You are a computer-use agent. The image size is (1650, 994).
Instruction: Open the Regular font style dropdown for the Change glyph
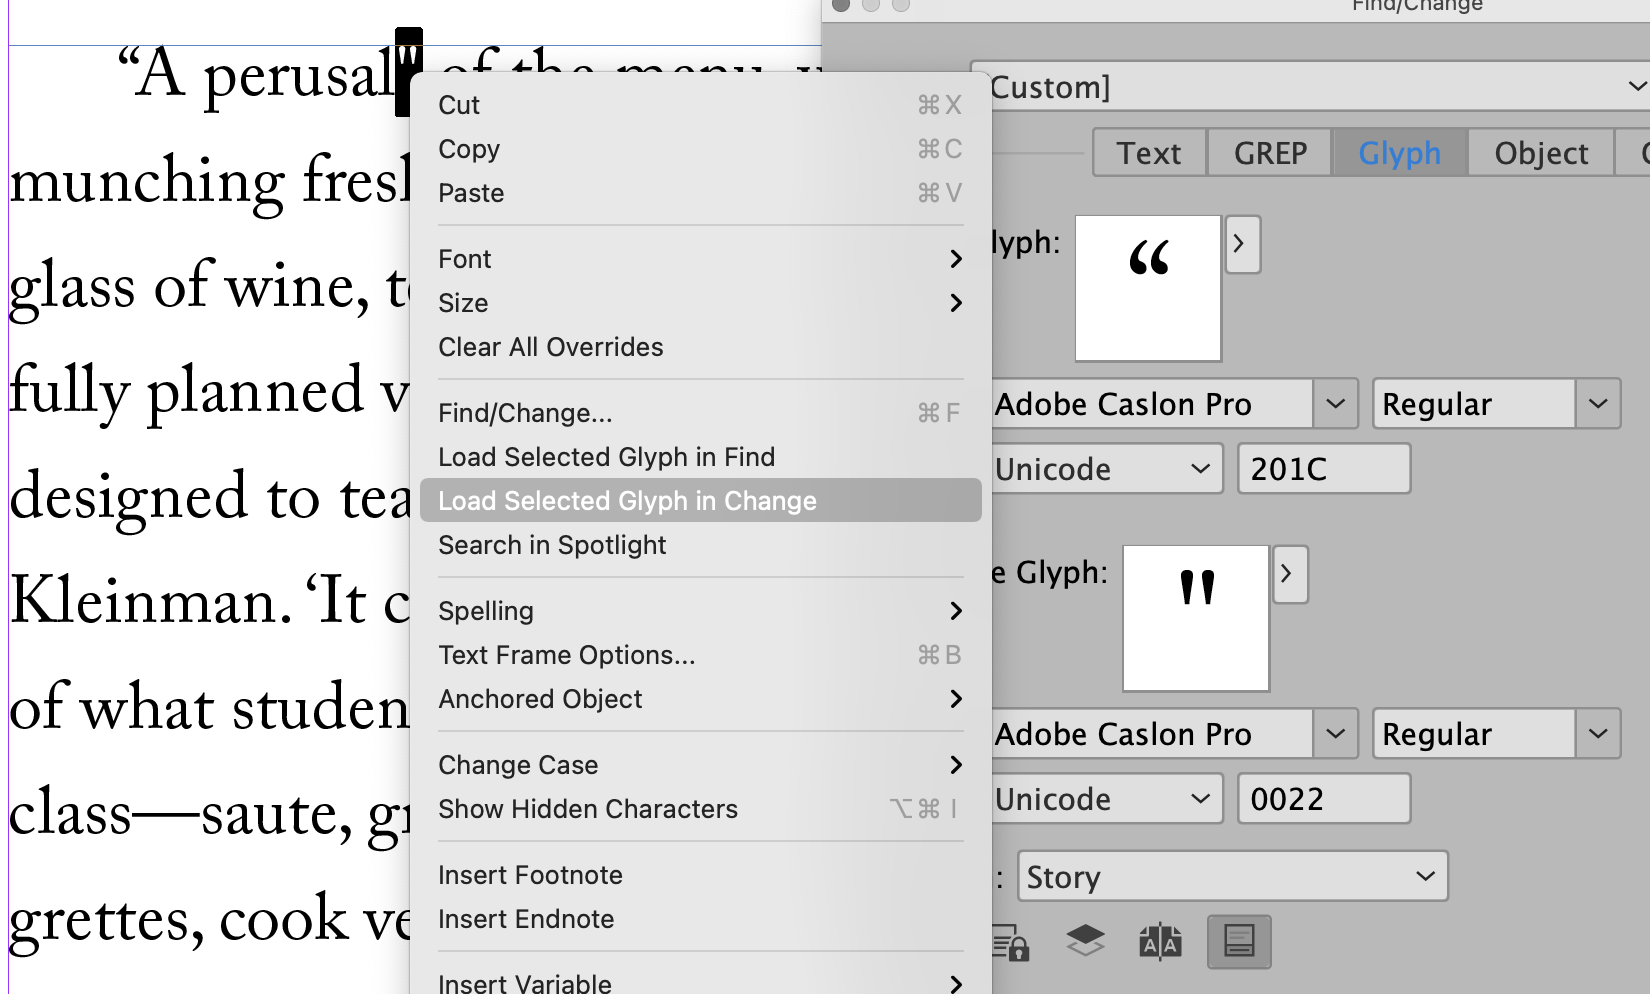[x=1496, y=733]
